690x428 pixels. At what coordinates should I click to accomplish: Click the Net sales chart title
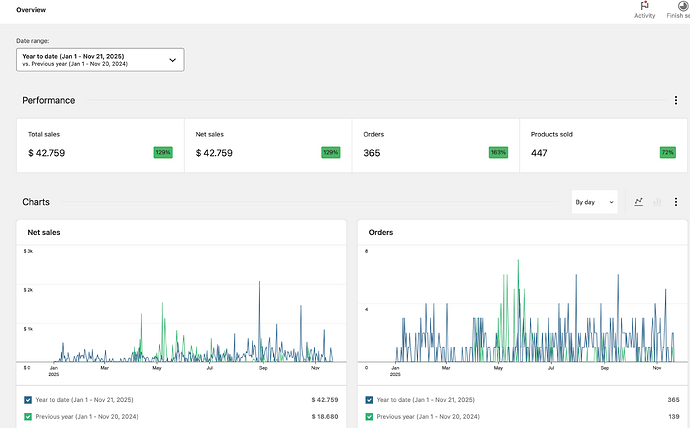tap(44, 232)
